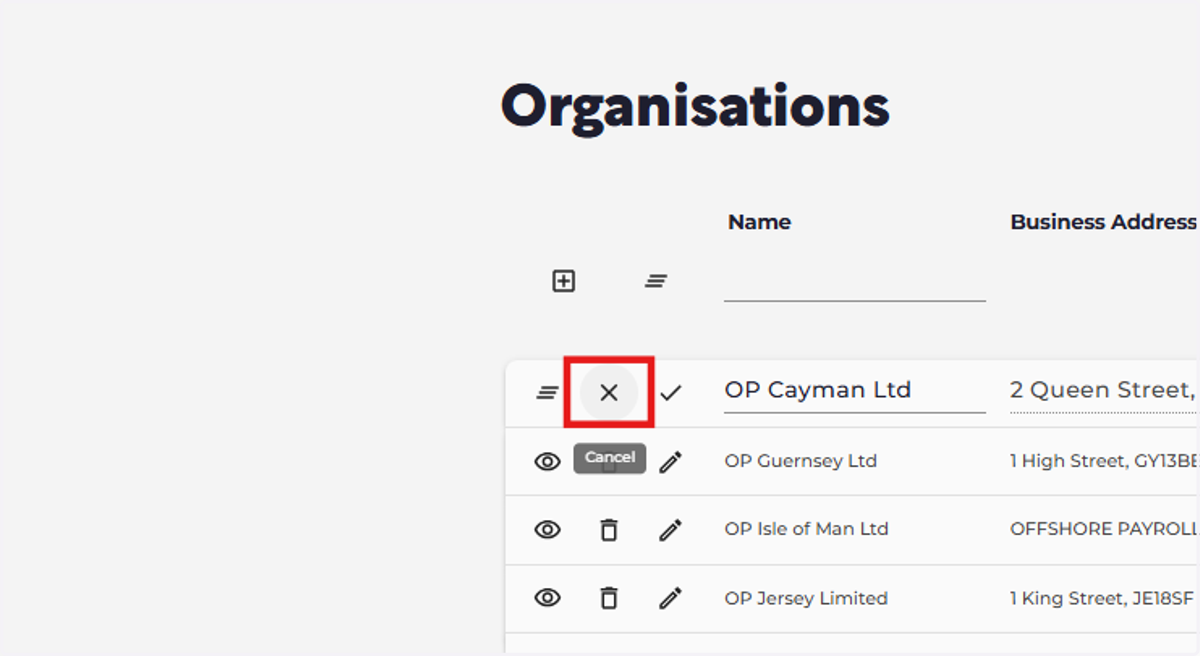This screenshot has height=656, width=1200.
Task: Open the filter icon in the header row
Action: coord(656,281)
